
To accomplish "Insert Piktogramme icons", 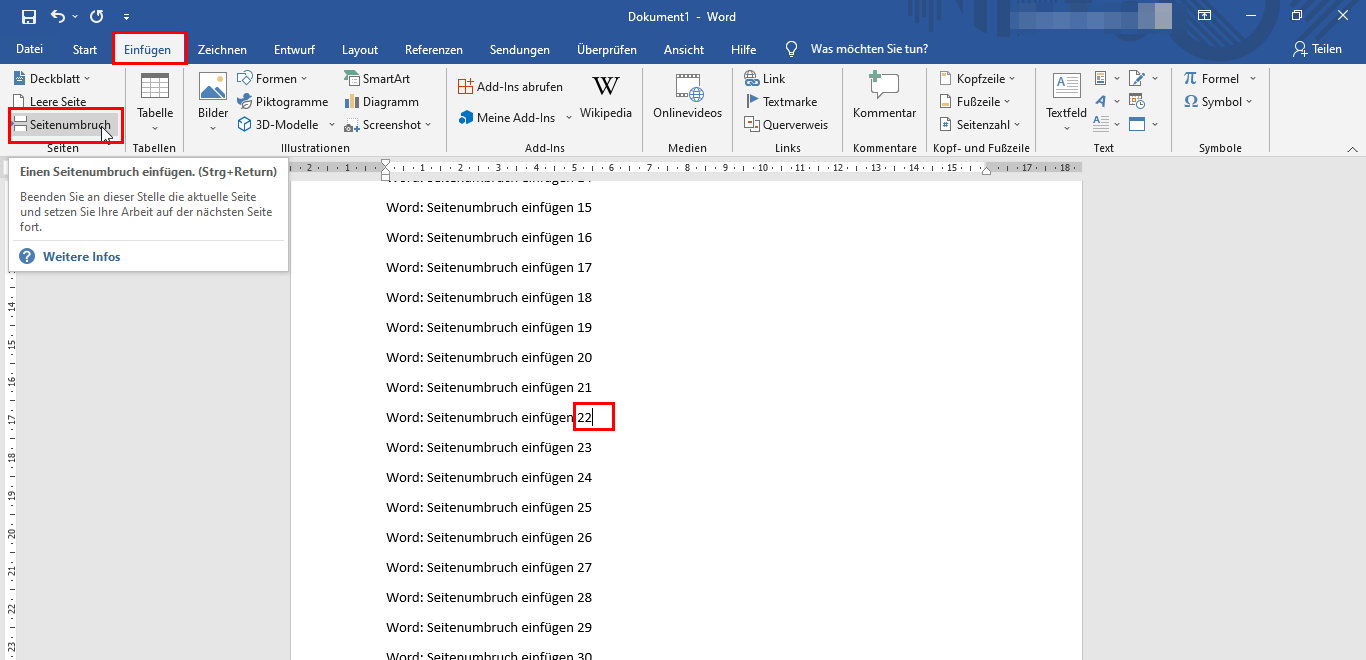I will coord(284,101).
